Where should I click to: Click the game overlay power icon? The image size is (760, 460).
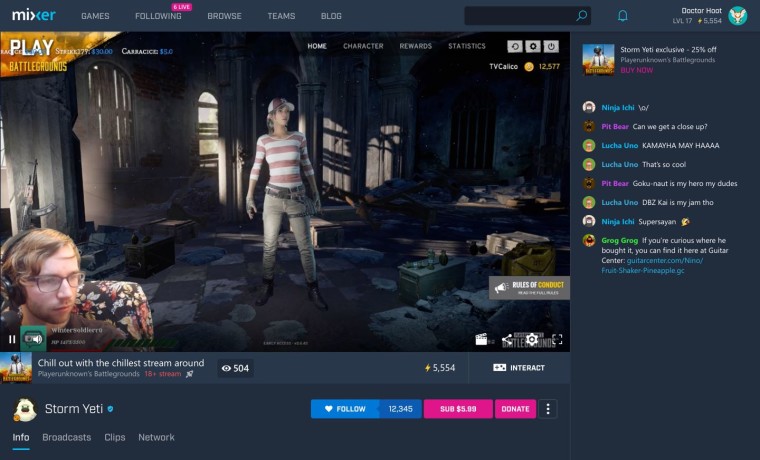[x=551, y=46]
